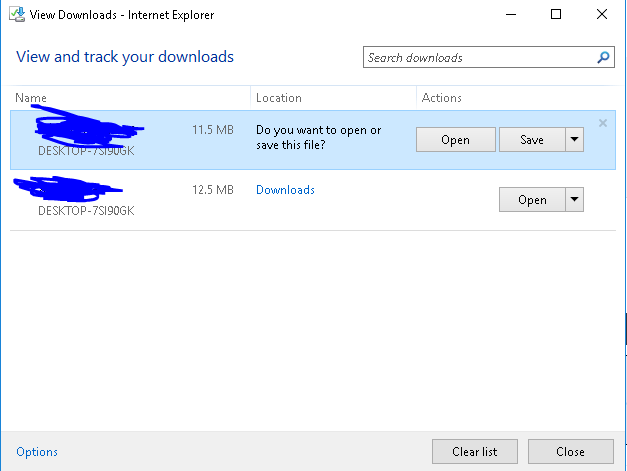
Task: Click the Location column header
Action: tap(279, 98)
